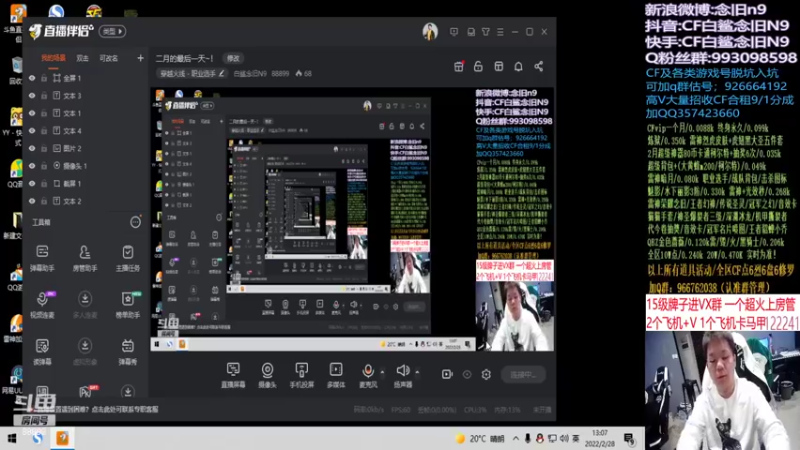
Task: Open the orange 直播伴侣 taskbar app
Action: pyautogui.click(x=62, y=438)
